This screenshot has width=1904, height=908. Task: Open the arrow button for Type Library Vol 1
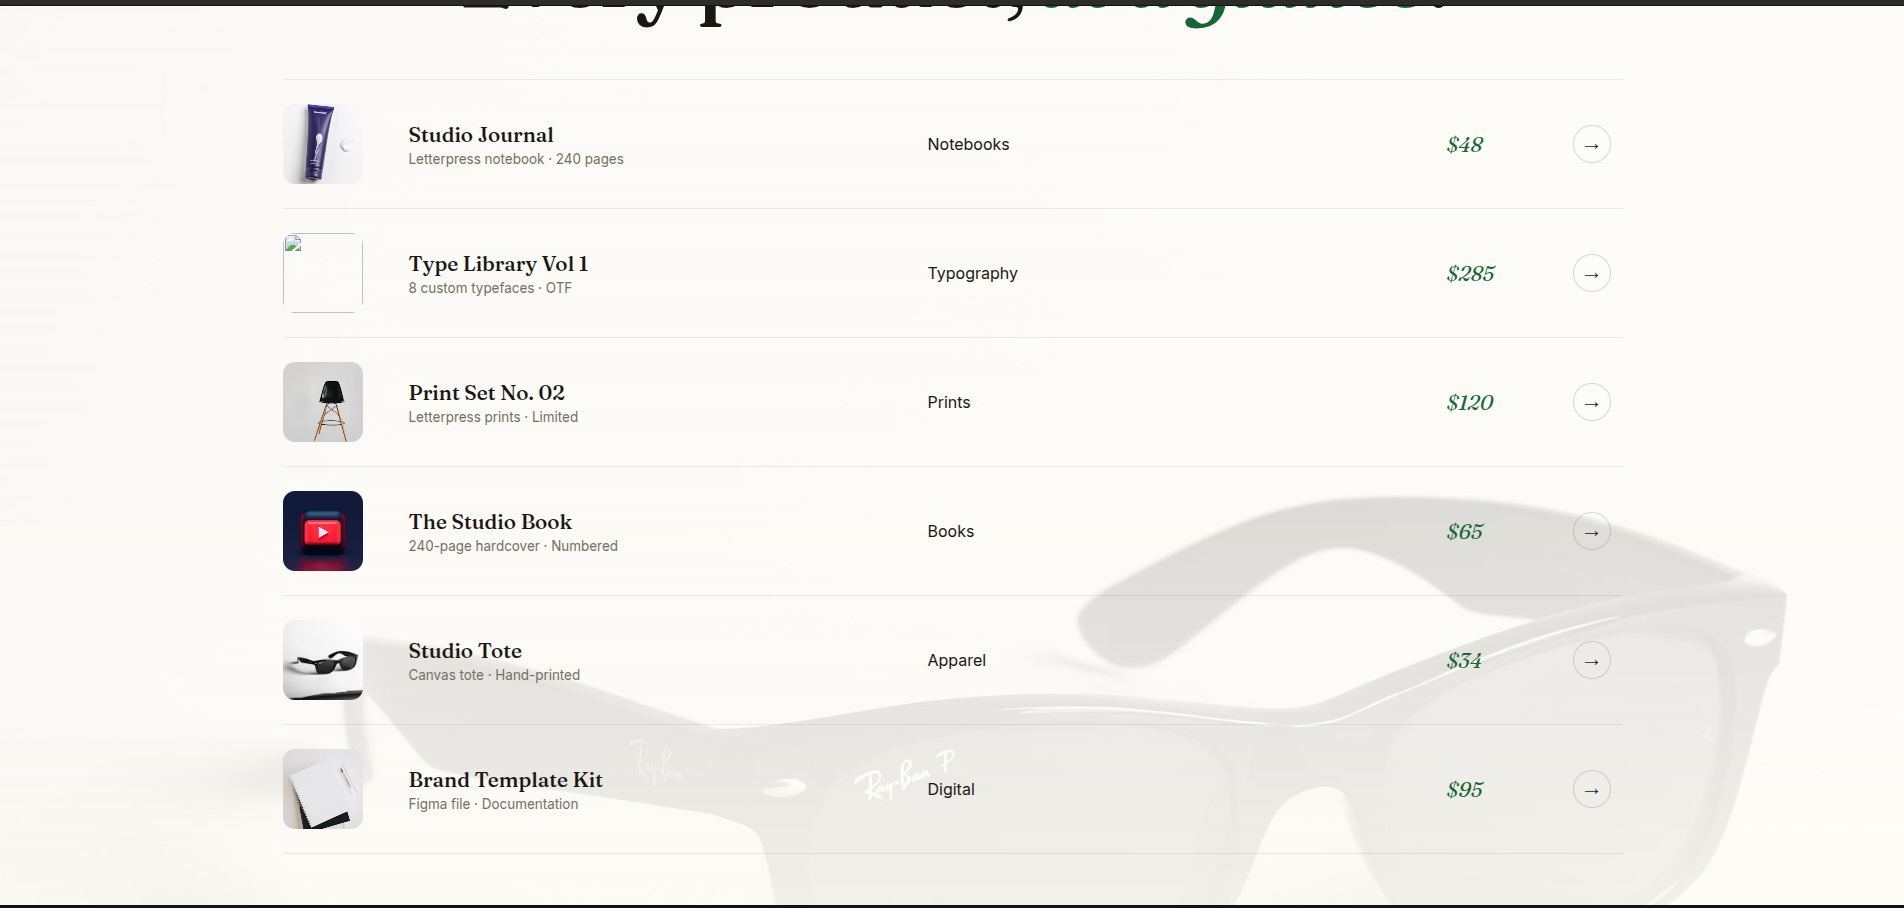pos(1591,274)
